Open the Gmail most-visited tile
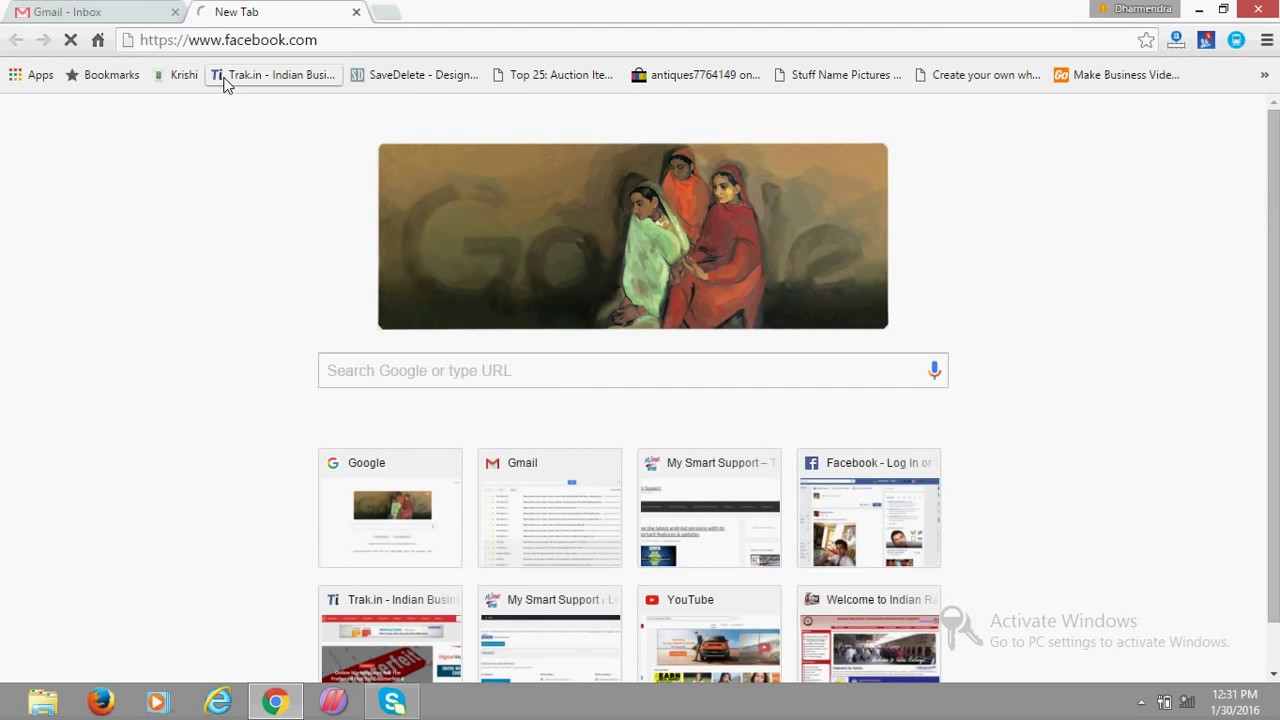Image resolution: width=1280 pixels, height=720 pixels. (550, 508)
